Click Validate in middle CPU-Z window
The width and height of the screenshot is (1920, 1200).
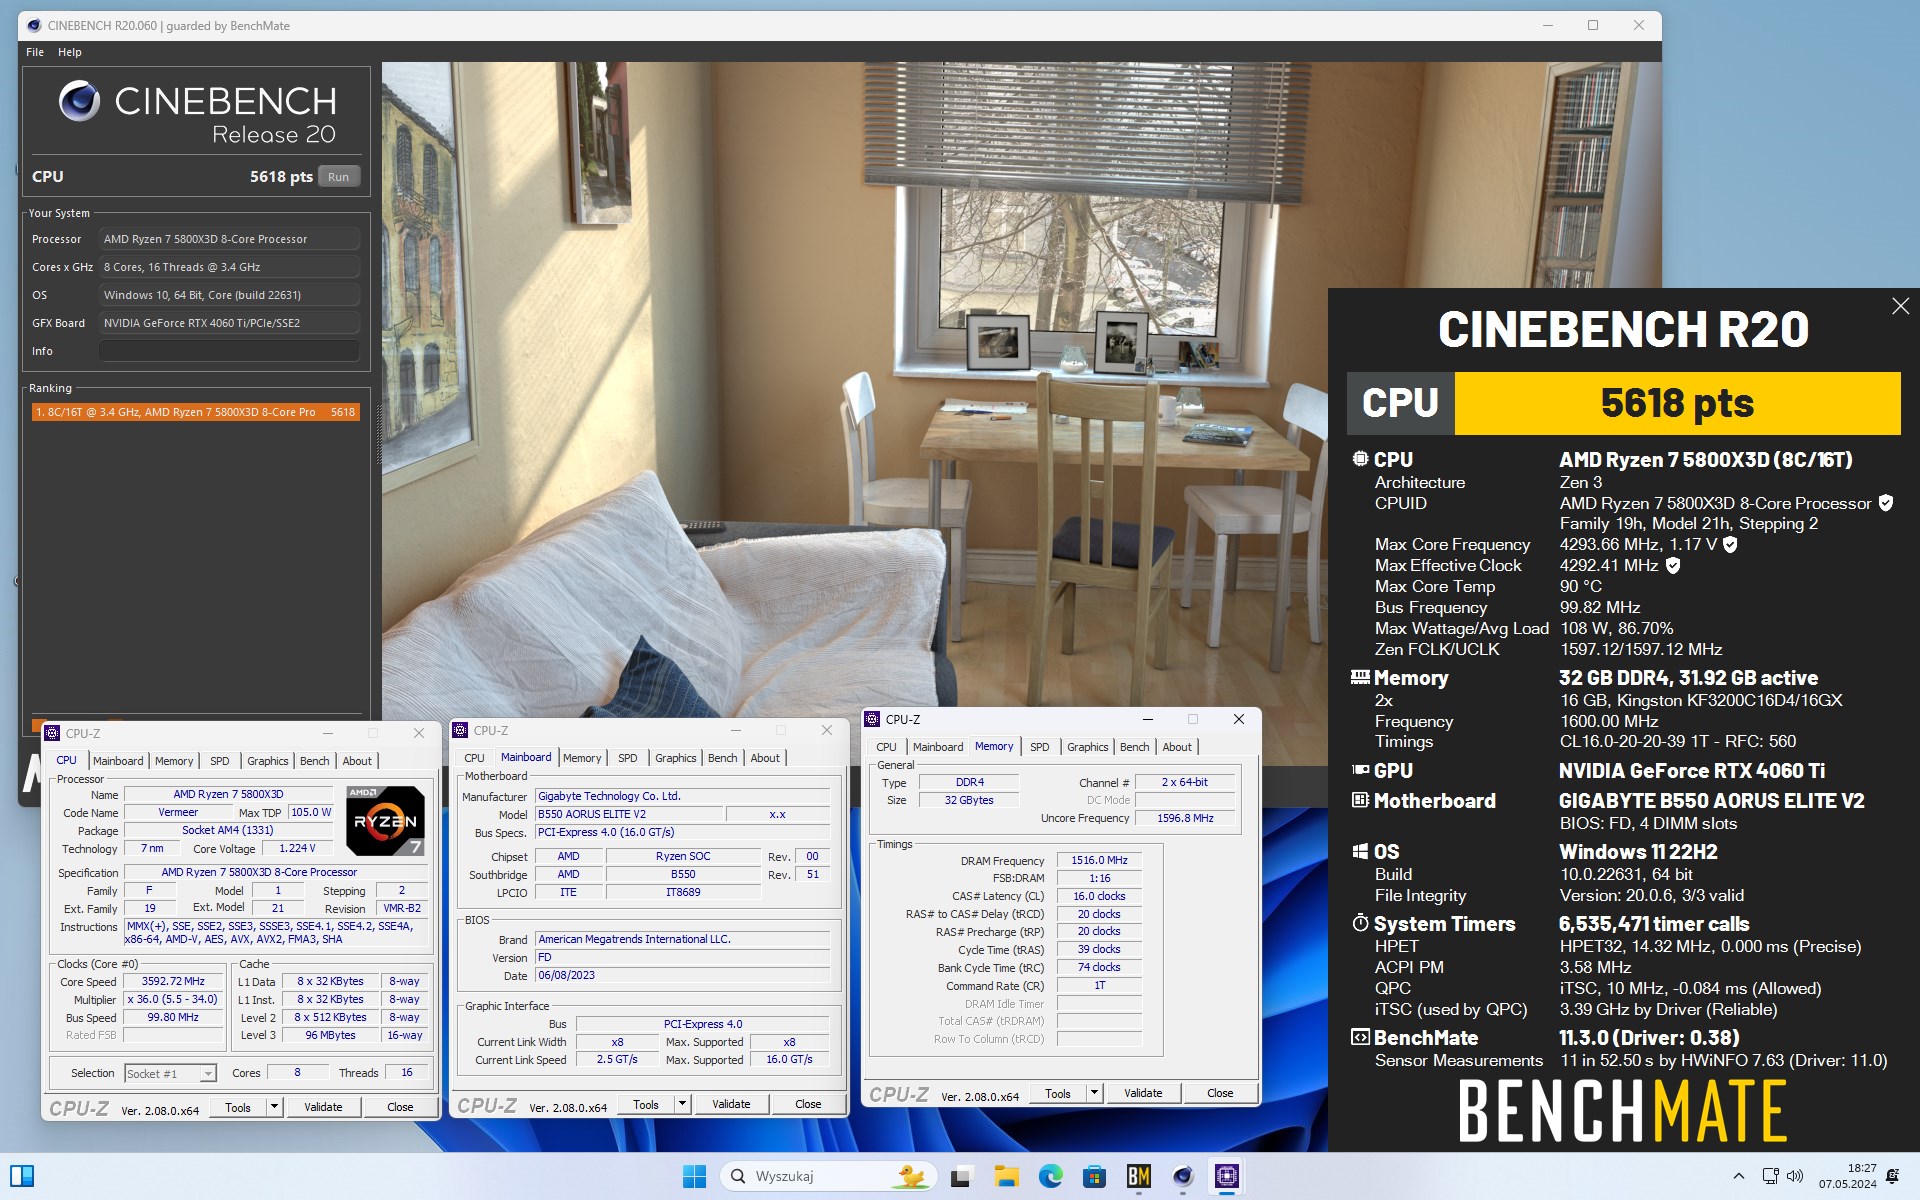(731, 1104)
